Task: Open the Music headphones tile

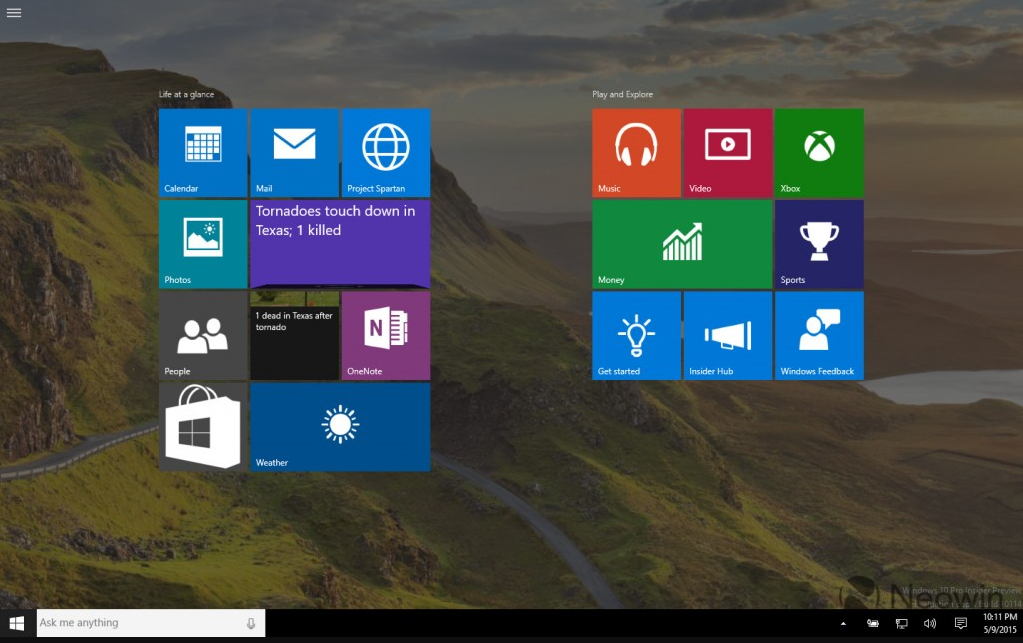Action: click(x=636, y=153)
